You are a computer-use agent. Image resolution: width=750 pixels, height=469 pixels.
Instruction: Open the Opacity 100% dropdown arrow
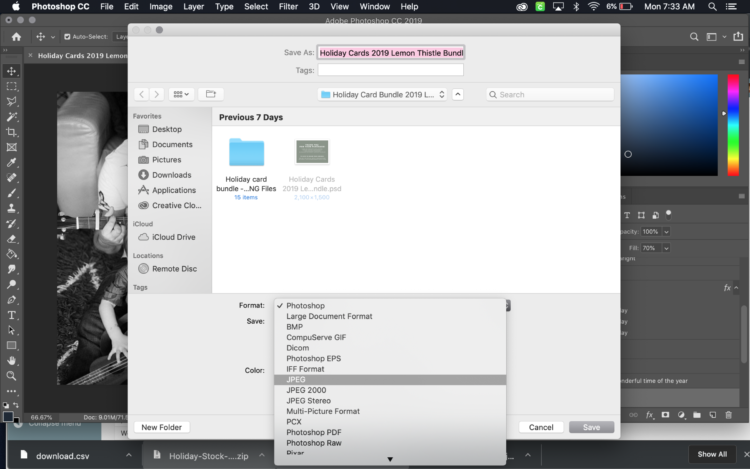click(x=666, y=232)
